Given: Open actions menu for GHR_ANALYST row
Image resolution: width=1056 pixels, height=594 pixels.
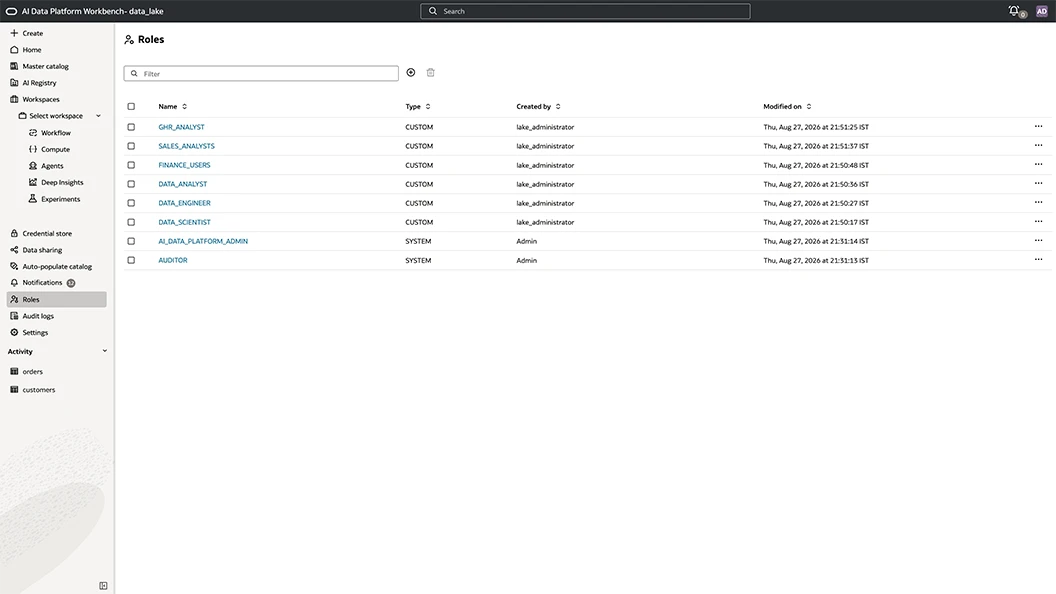Looking at the screenshot, I should coord(1038,127).
